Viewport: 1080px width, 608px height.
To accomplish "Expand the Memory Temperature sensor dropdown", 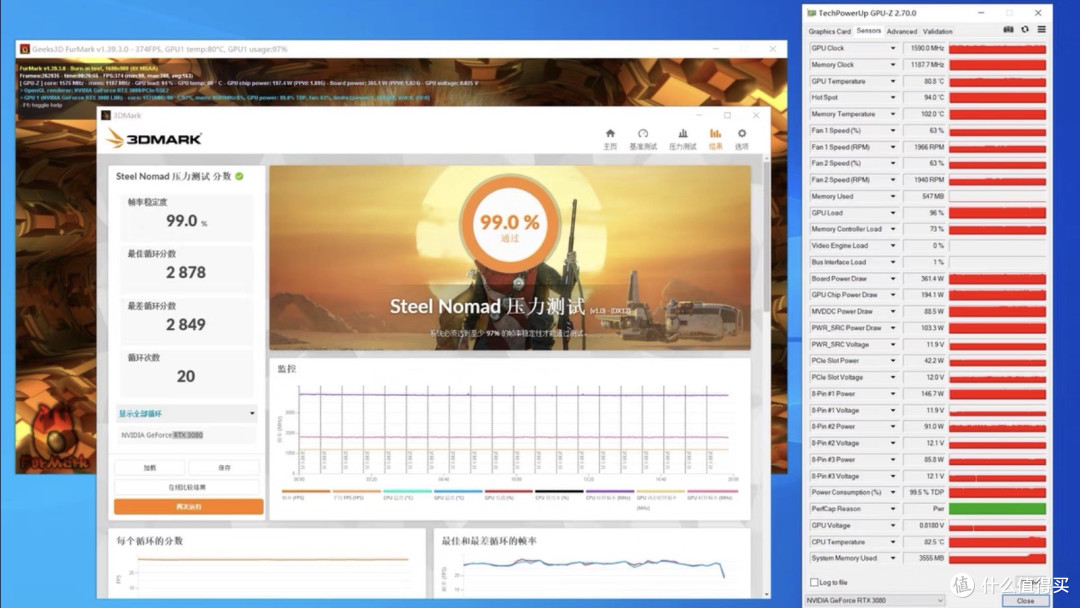I will (893, 114).
